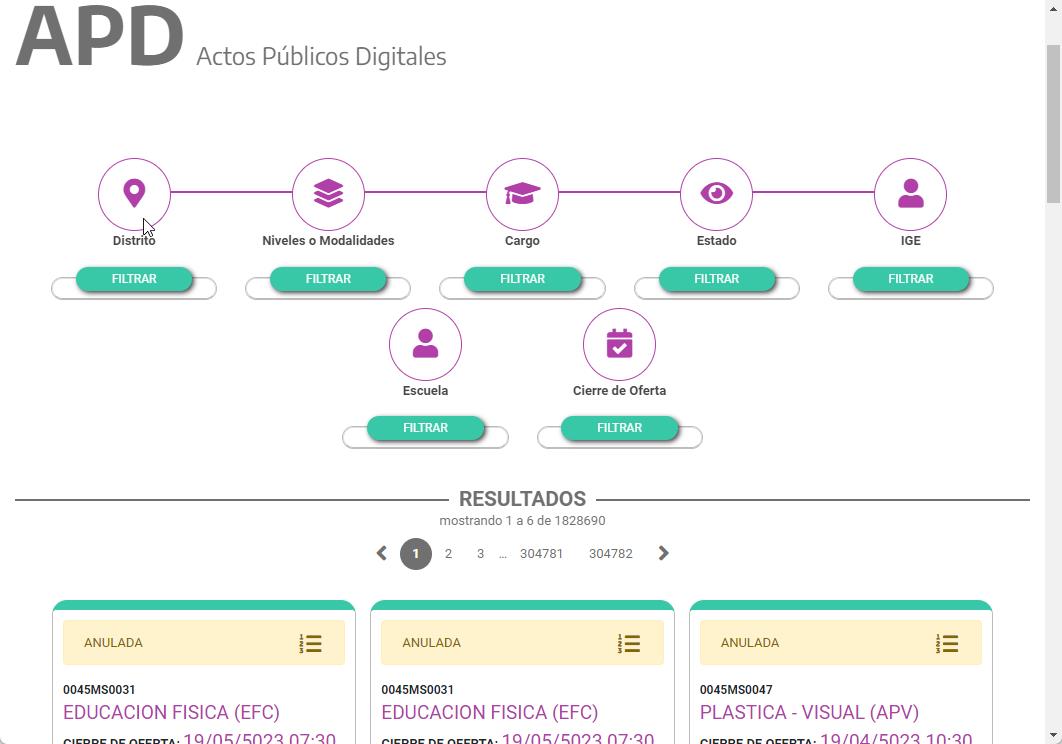Viewport: 1062px width, 744px height.
Task: Go to previous results page arrow
Action: tap(381, 554)
